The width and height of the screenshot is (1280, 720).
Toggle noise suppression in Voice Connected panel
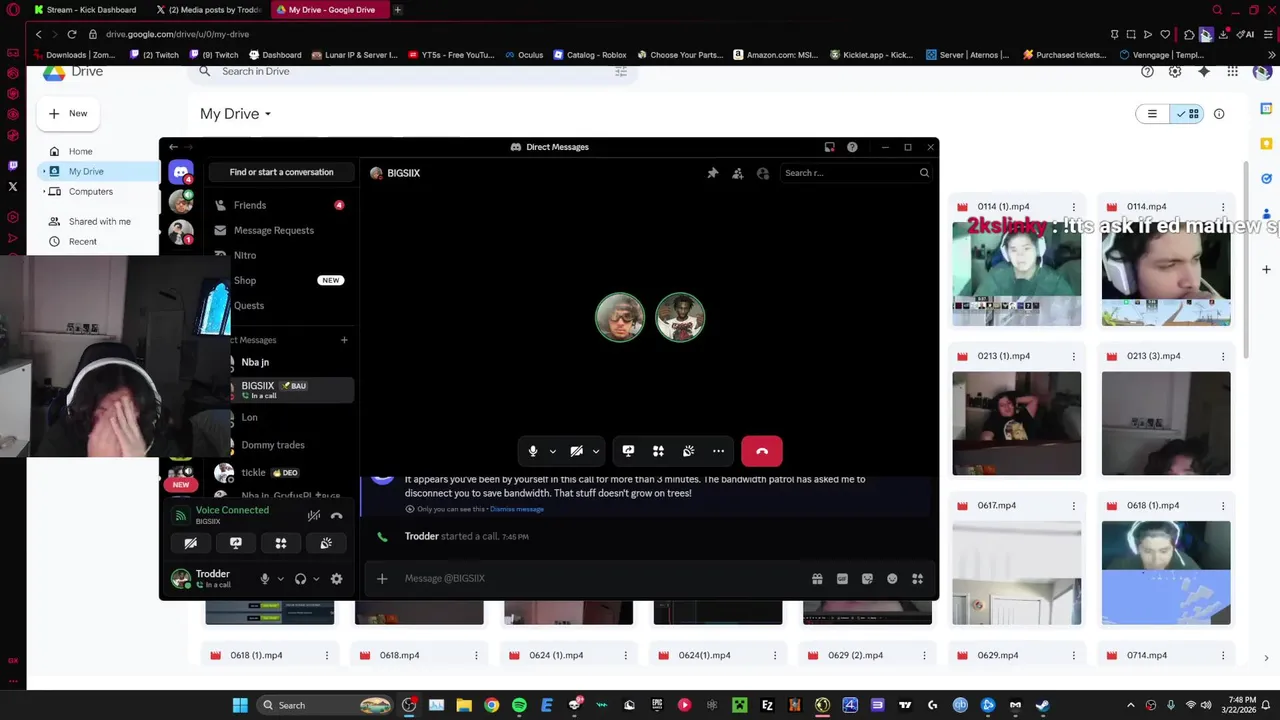pyautogui.click(x=314, y=515)
